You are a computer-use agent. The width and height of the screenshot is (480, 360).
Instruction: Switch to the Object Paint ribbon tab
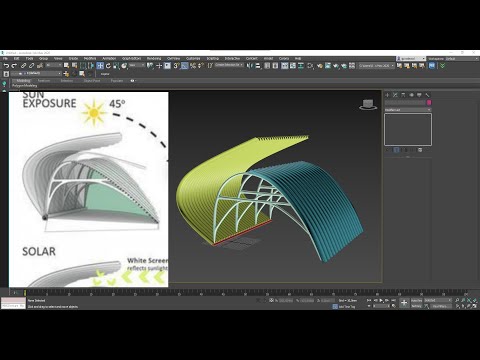click(92, 81)
